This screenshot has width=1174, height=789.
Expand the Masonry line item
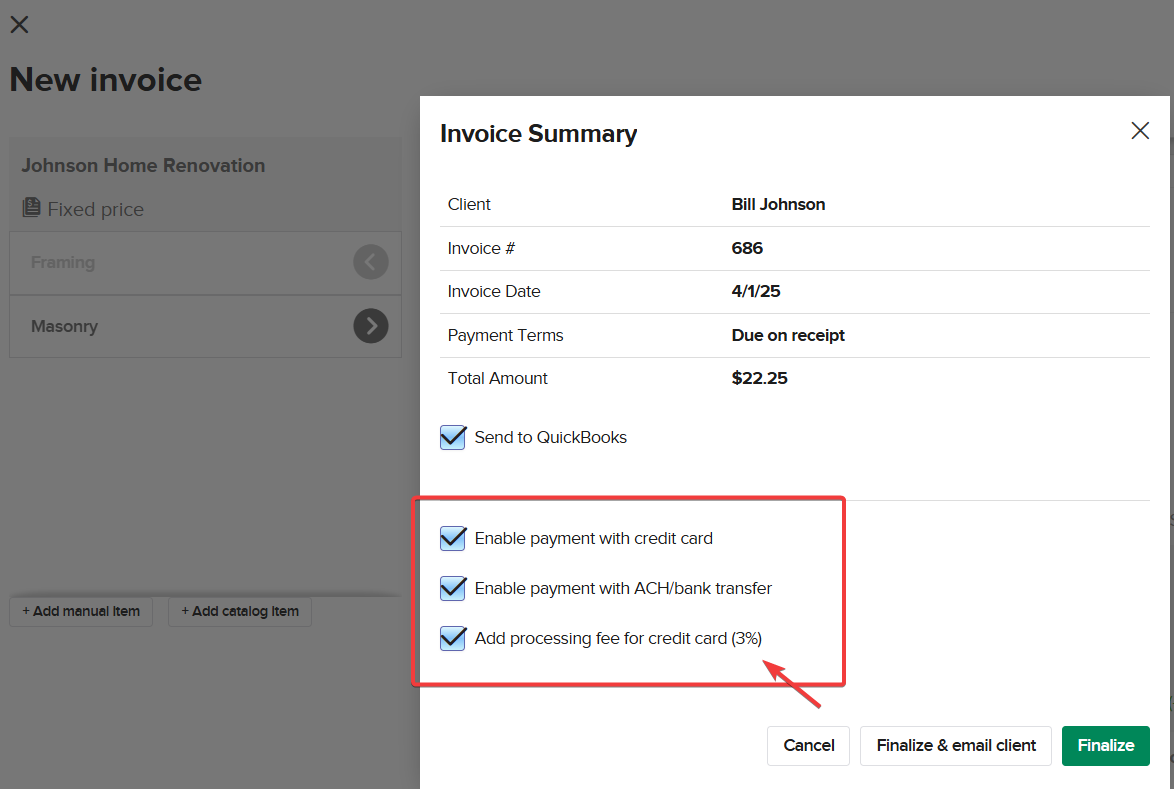pos(371,326)
